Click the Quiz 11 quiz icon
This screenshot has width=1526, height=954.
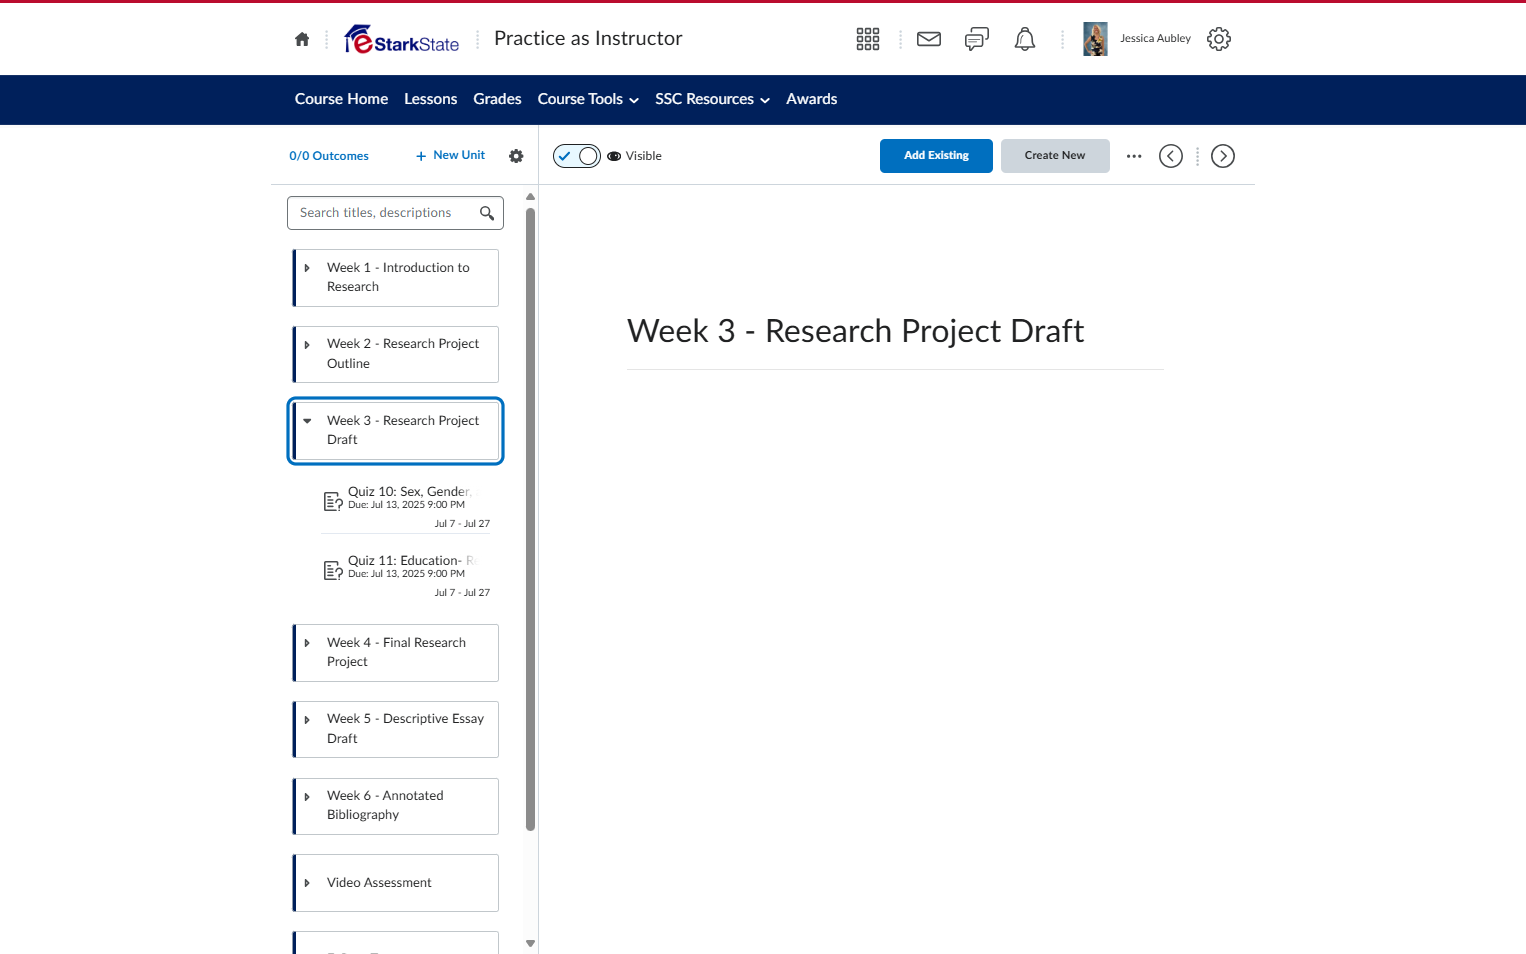point(333,570)
